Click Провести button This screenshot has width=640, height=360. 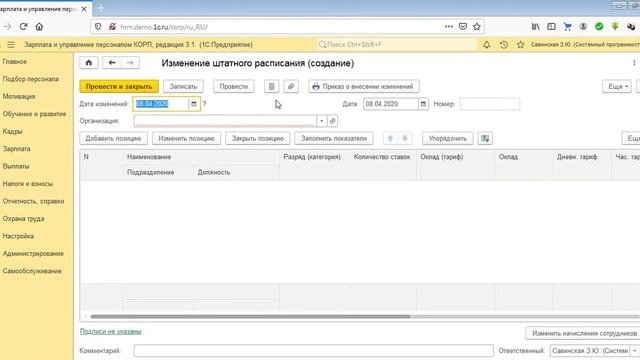(x=233, y=87)
